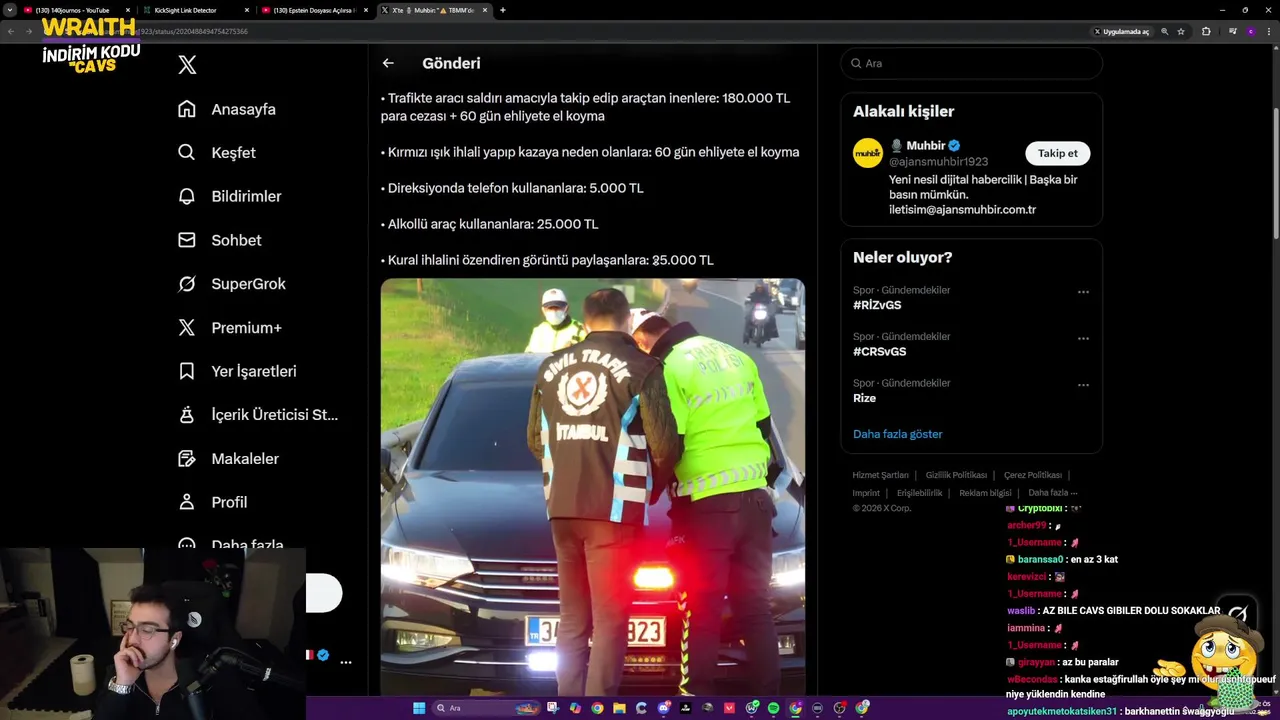Open options for #RİZvGS trend
This screenshot has width=1280, height=720.
click(1083, 292)
